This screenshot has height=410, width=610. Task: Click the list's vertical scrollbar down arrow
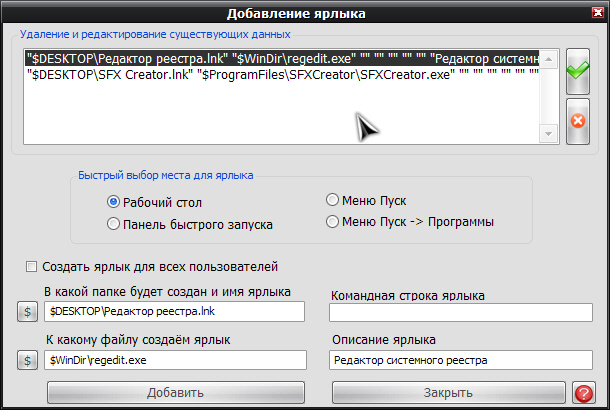coord(549,134)
